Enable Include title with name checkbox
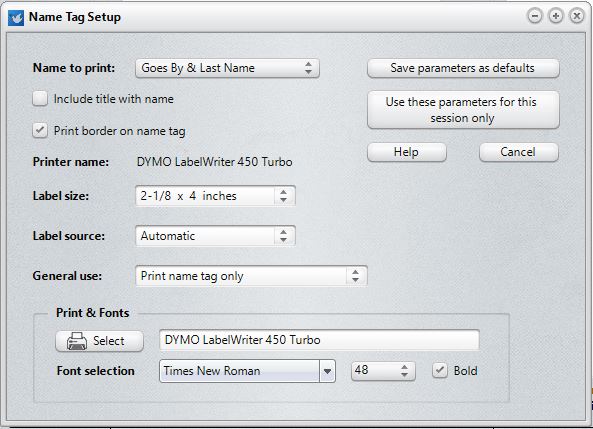The image size is (593, 429). tap(40, 99)
